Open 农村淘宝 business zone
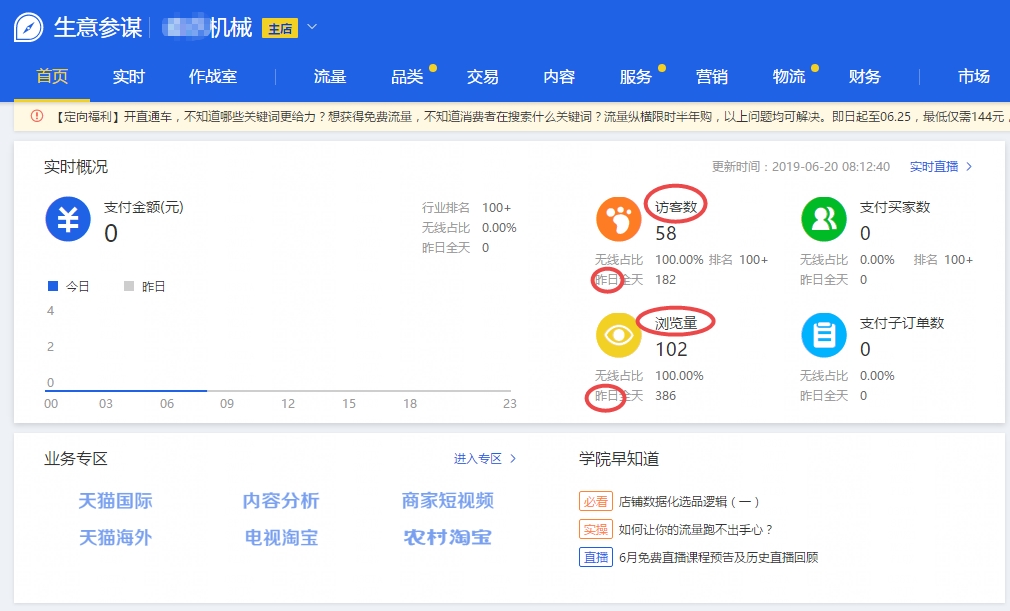The width and height of the screenshot is (1010, 611). point(448,537)
